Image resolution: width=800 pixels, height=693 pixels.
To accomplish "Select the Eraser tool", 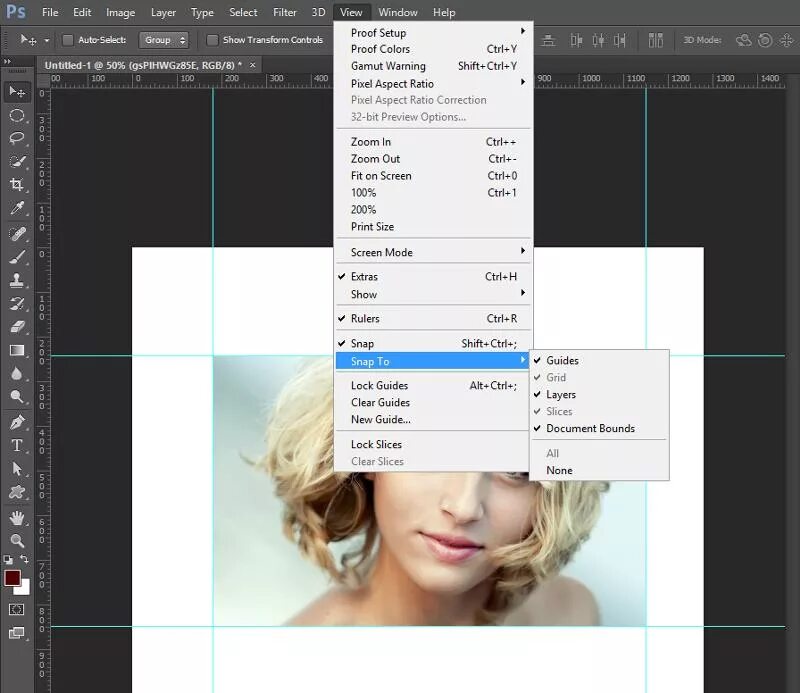I will point(17,327).
